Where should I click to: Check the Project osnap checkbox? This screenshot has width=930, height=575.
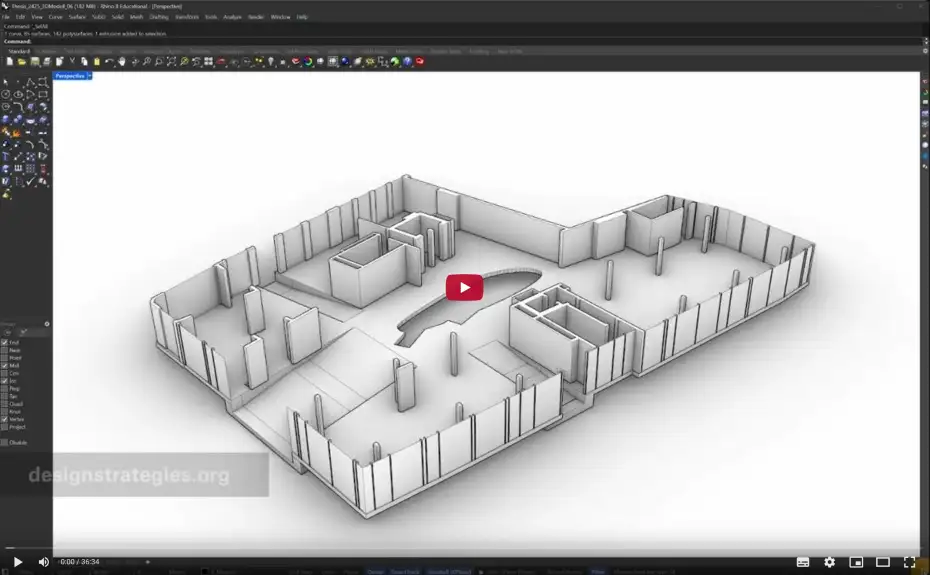(5, 427)
